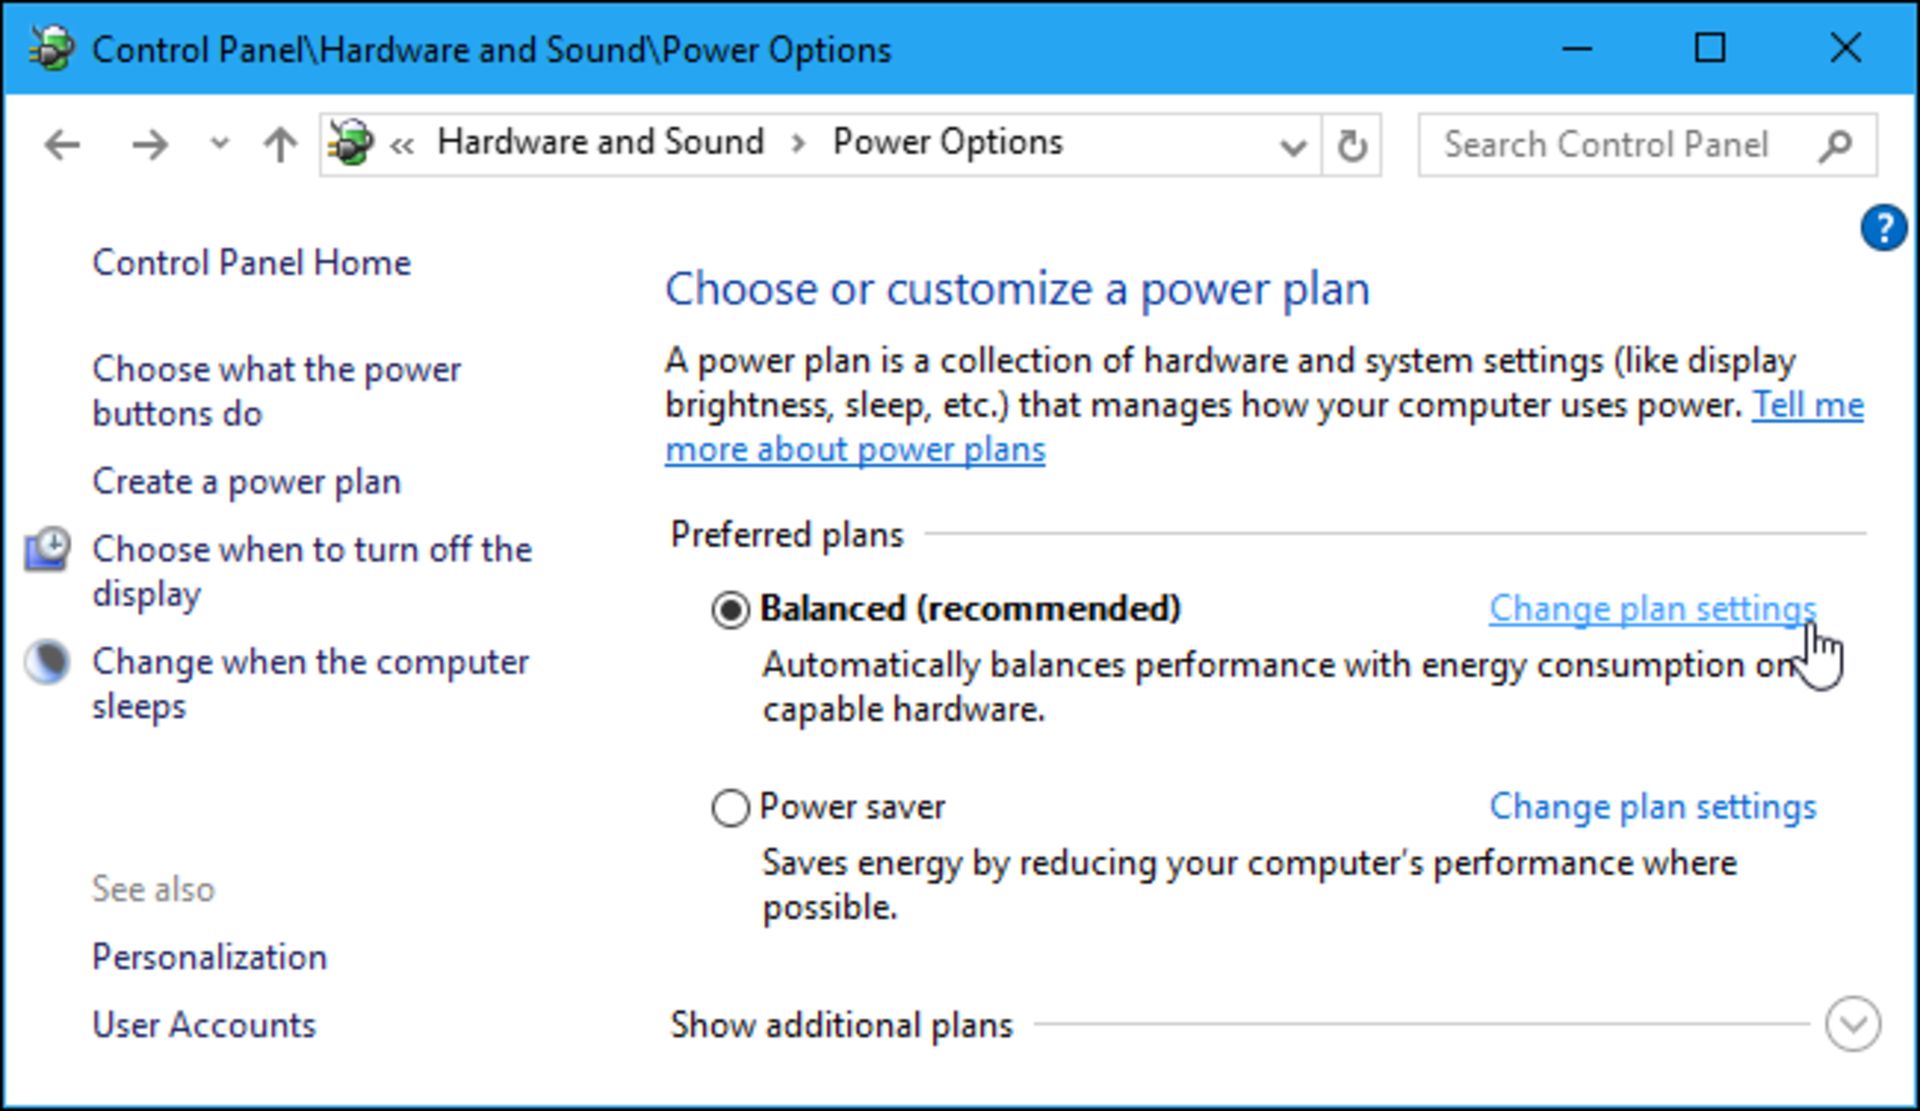The height and width of the screenshot is (1111, 1920).
Task: Open the recent pages chevron beside navigation arrows
Action: (216, 143)
